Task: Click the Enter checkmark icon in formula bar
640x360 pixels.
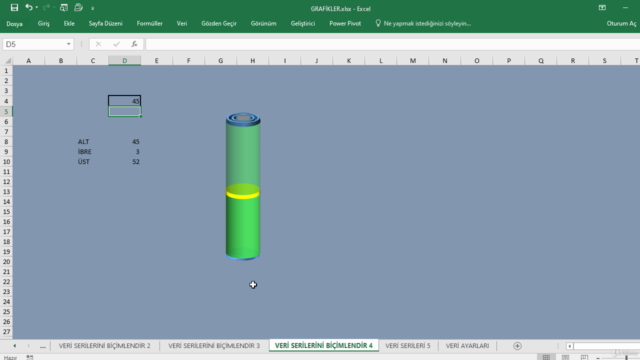Action: tap(117, 44)
